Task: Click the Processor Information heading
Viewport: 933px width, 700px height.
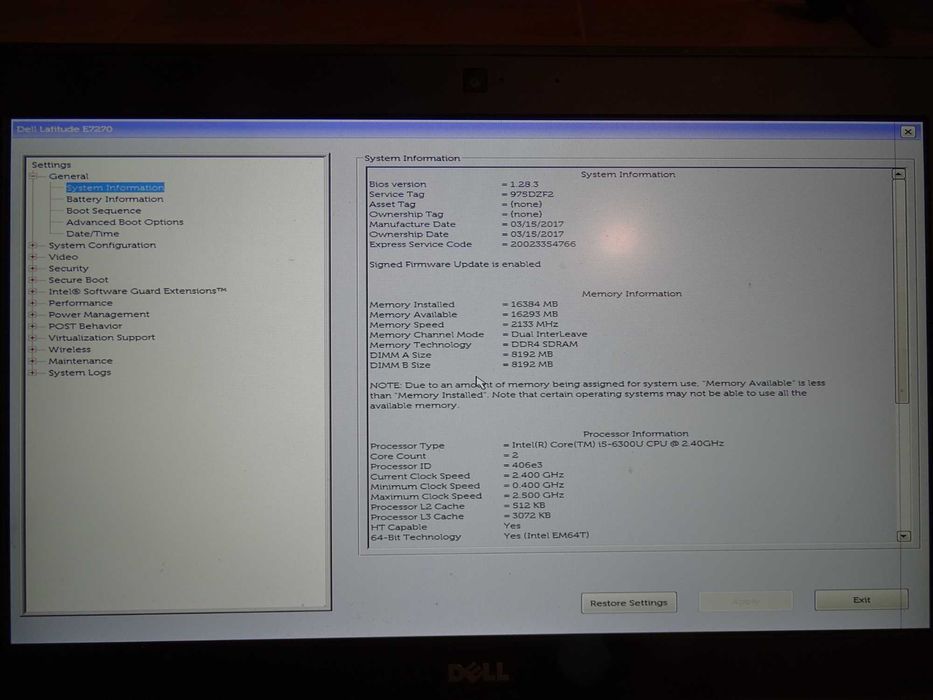Action: [635, 433]
